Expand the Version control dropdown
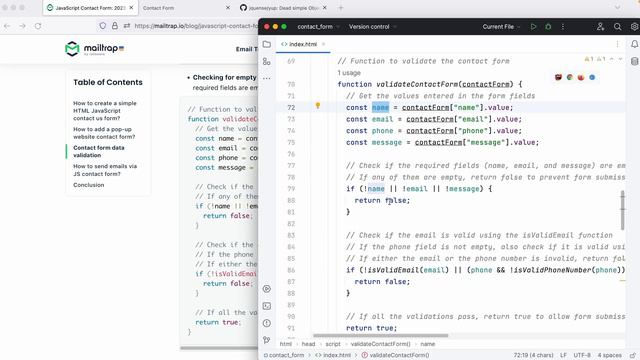640x360 pixels. 373,27
